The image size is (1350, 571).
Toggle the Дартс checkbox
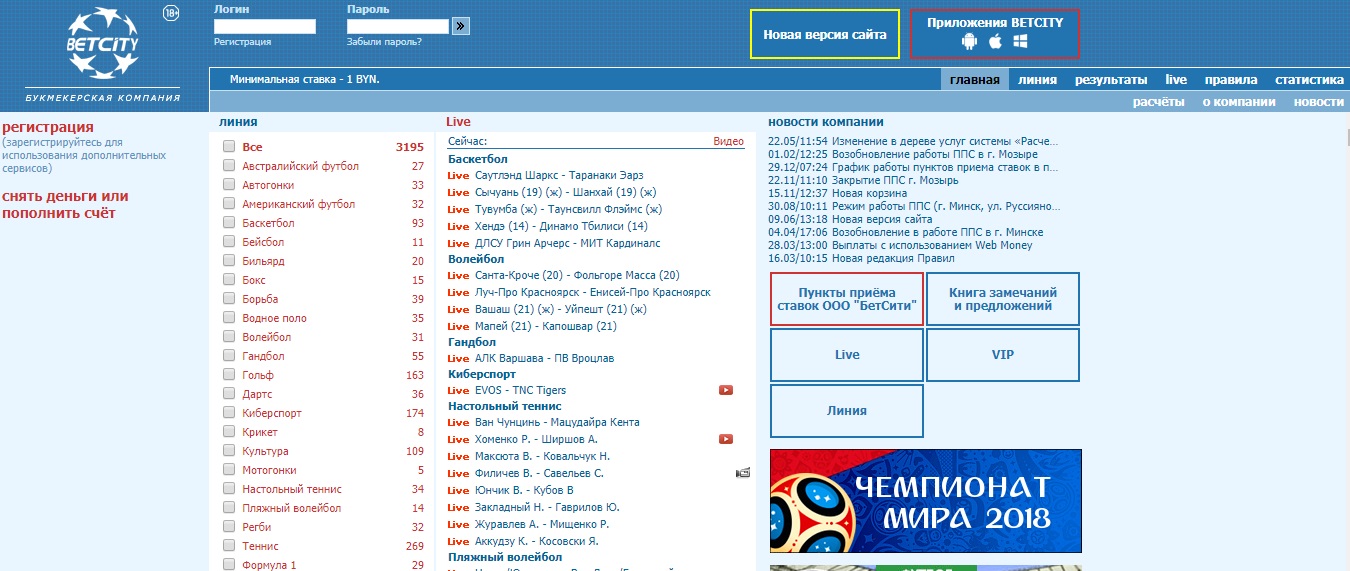(229, 393)
